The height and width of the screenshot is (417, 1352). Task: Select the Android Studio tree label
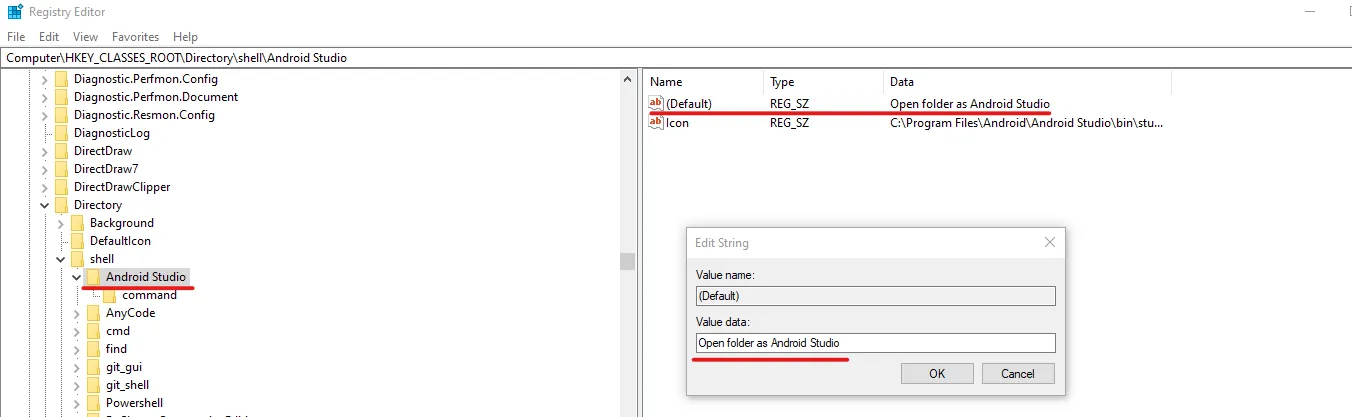(x=146, y=277)
